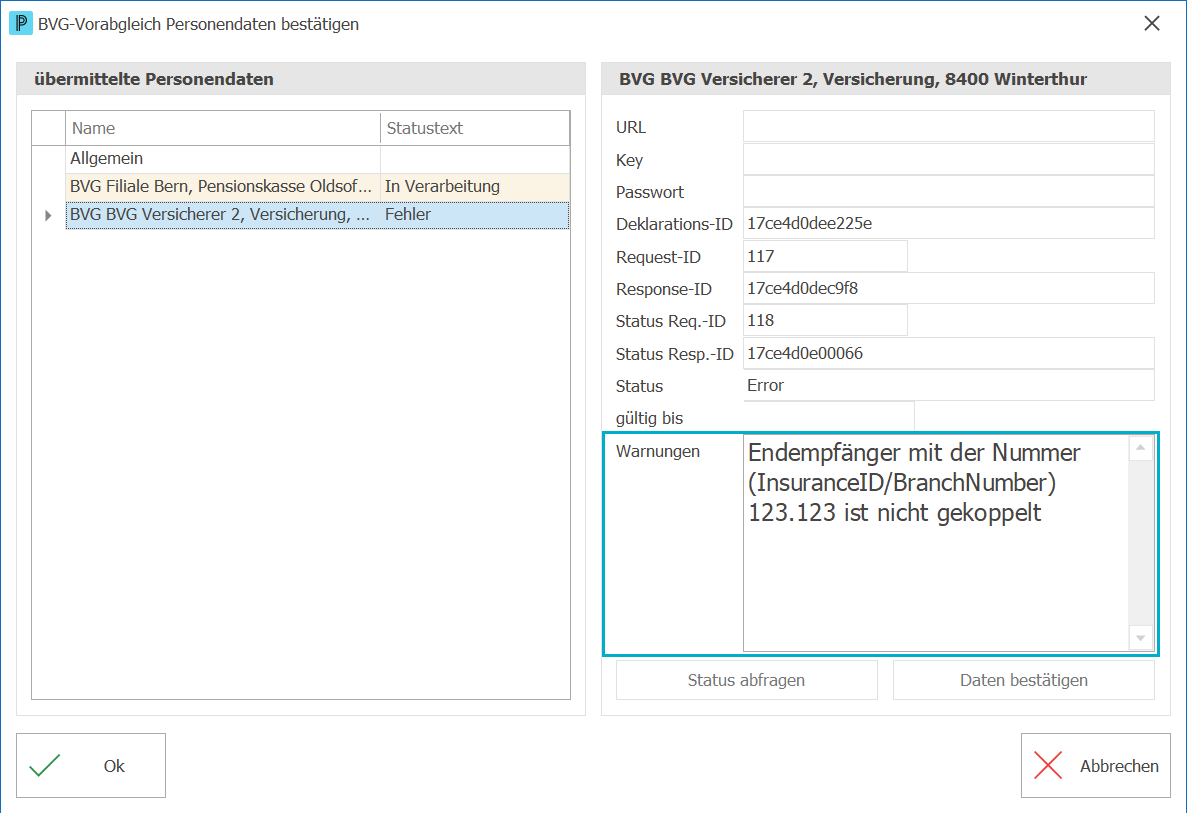The image size is (1187, 813).
Task: Click the empty status cell in the Allgemein row
Action: 475,158
